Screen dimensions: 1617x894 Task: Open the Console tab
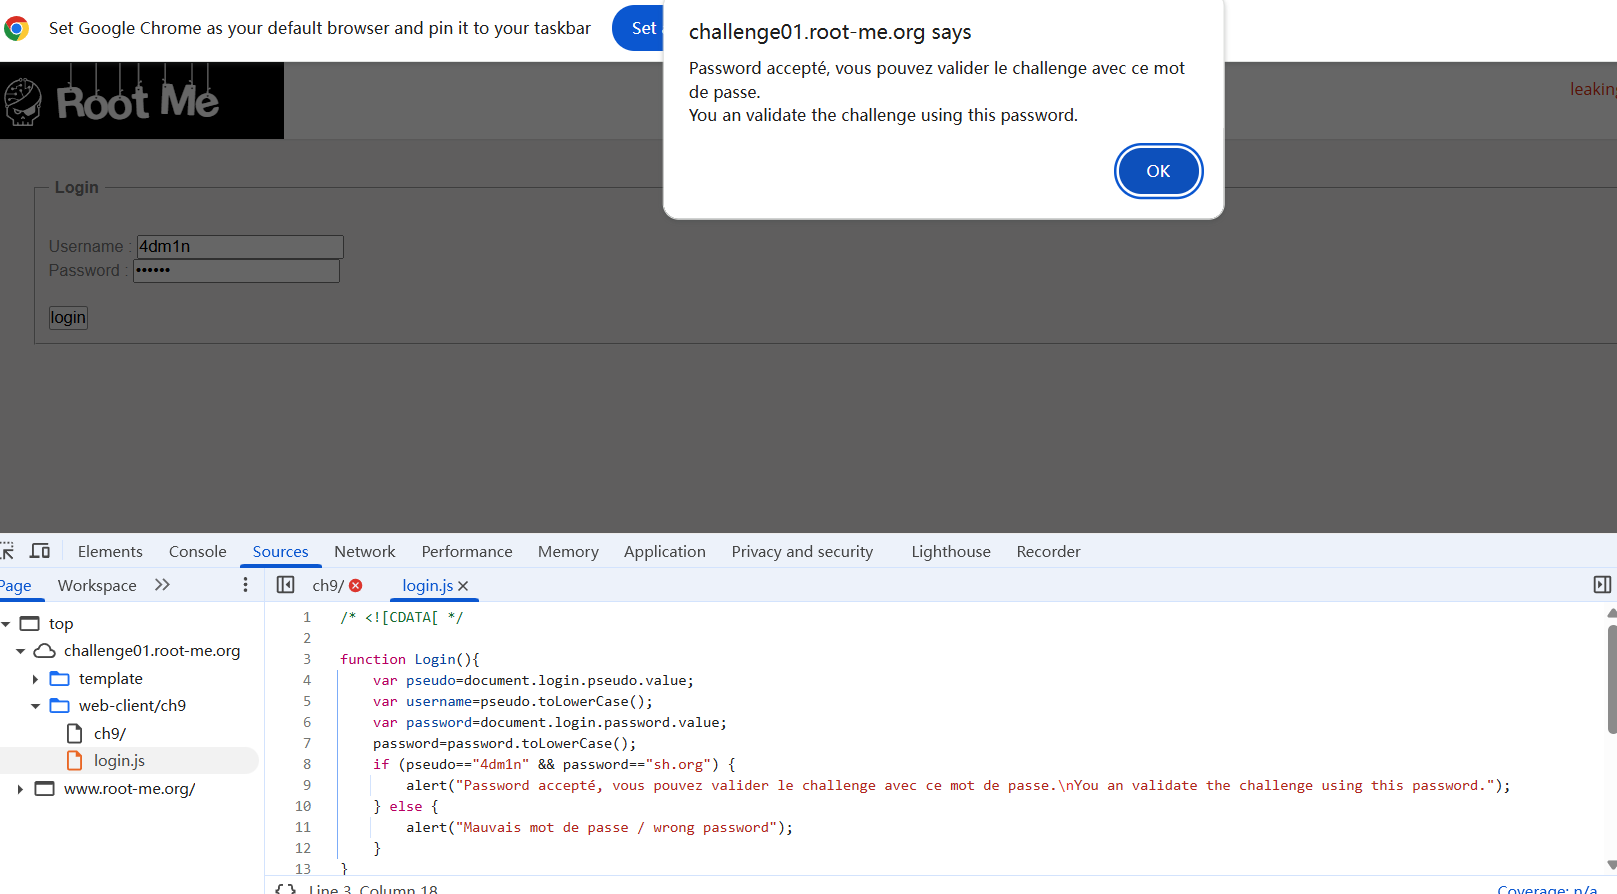click(197, 551)
